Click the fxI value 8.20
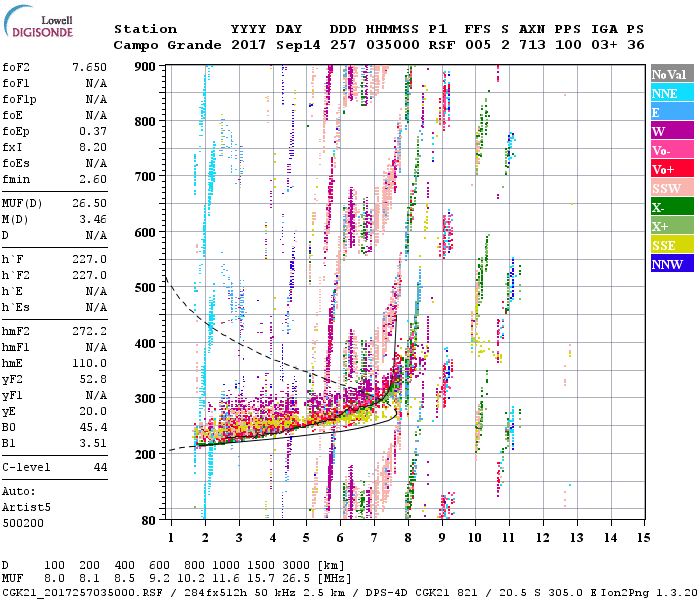700x600 pixels. (93, 147)
